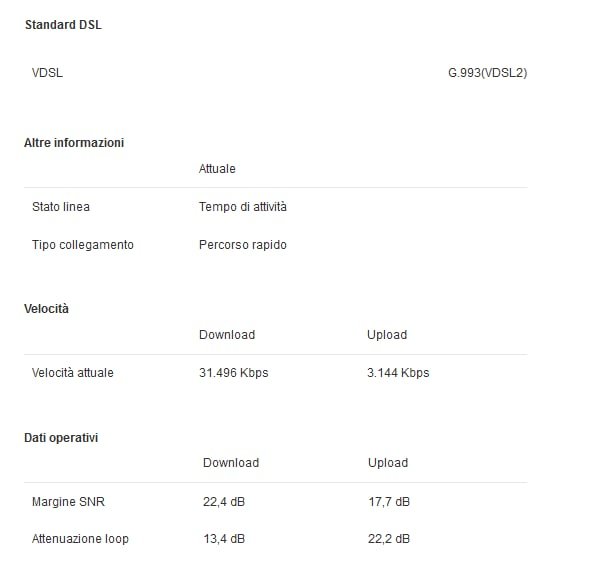Select the Velocità attuale row label

tap(73, 373)
